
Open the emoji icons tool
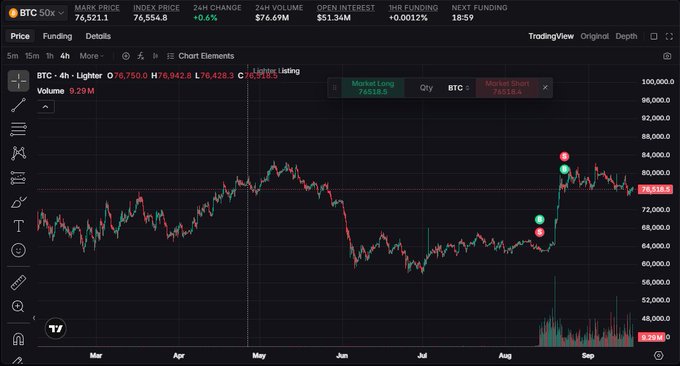coord(18,250)
